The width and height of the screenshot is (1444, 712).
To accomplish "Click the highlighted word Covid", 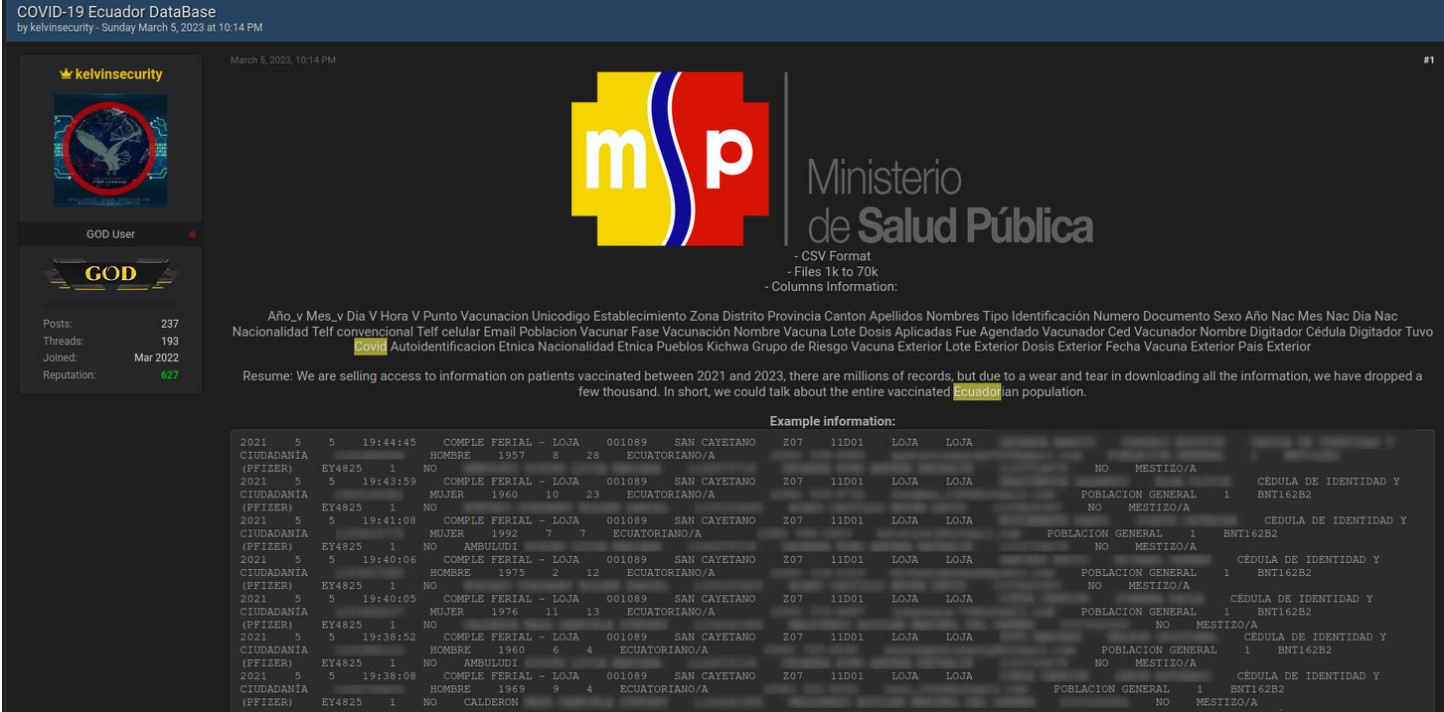I will [370, 347].
